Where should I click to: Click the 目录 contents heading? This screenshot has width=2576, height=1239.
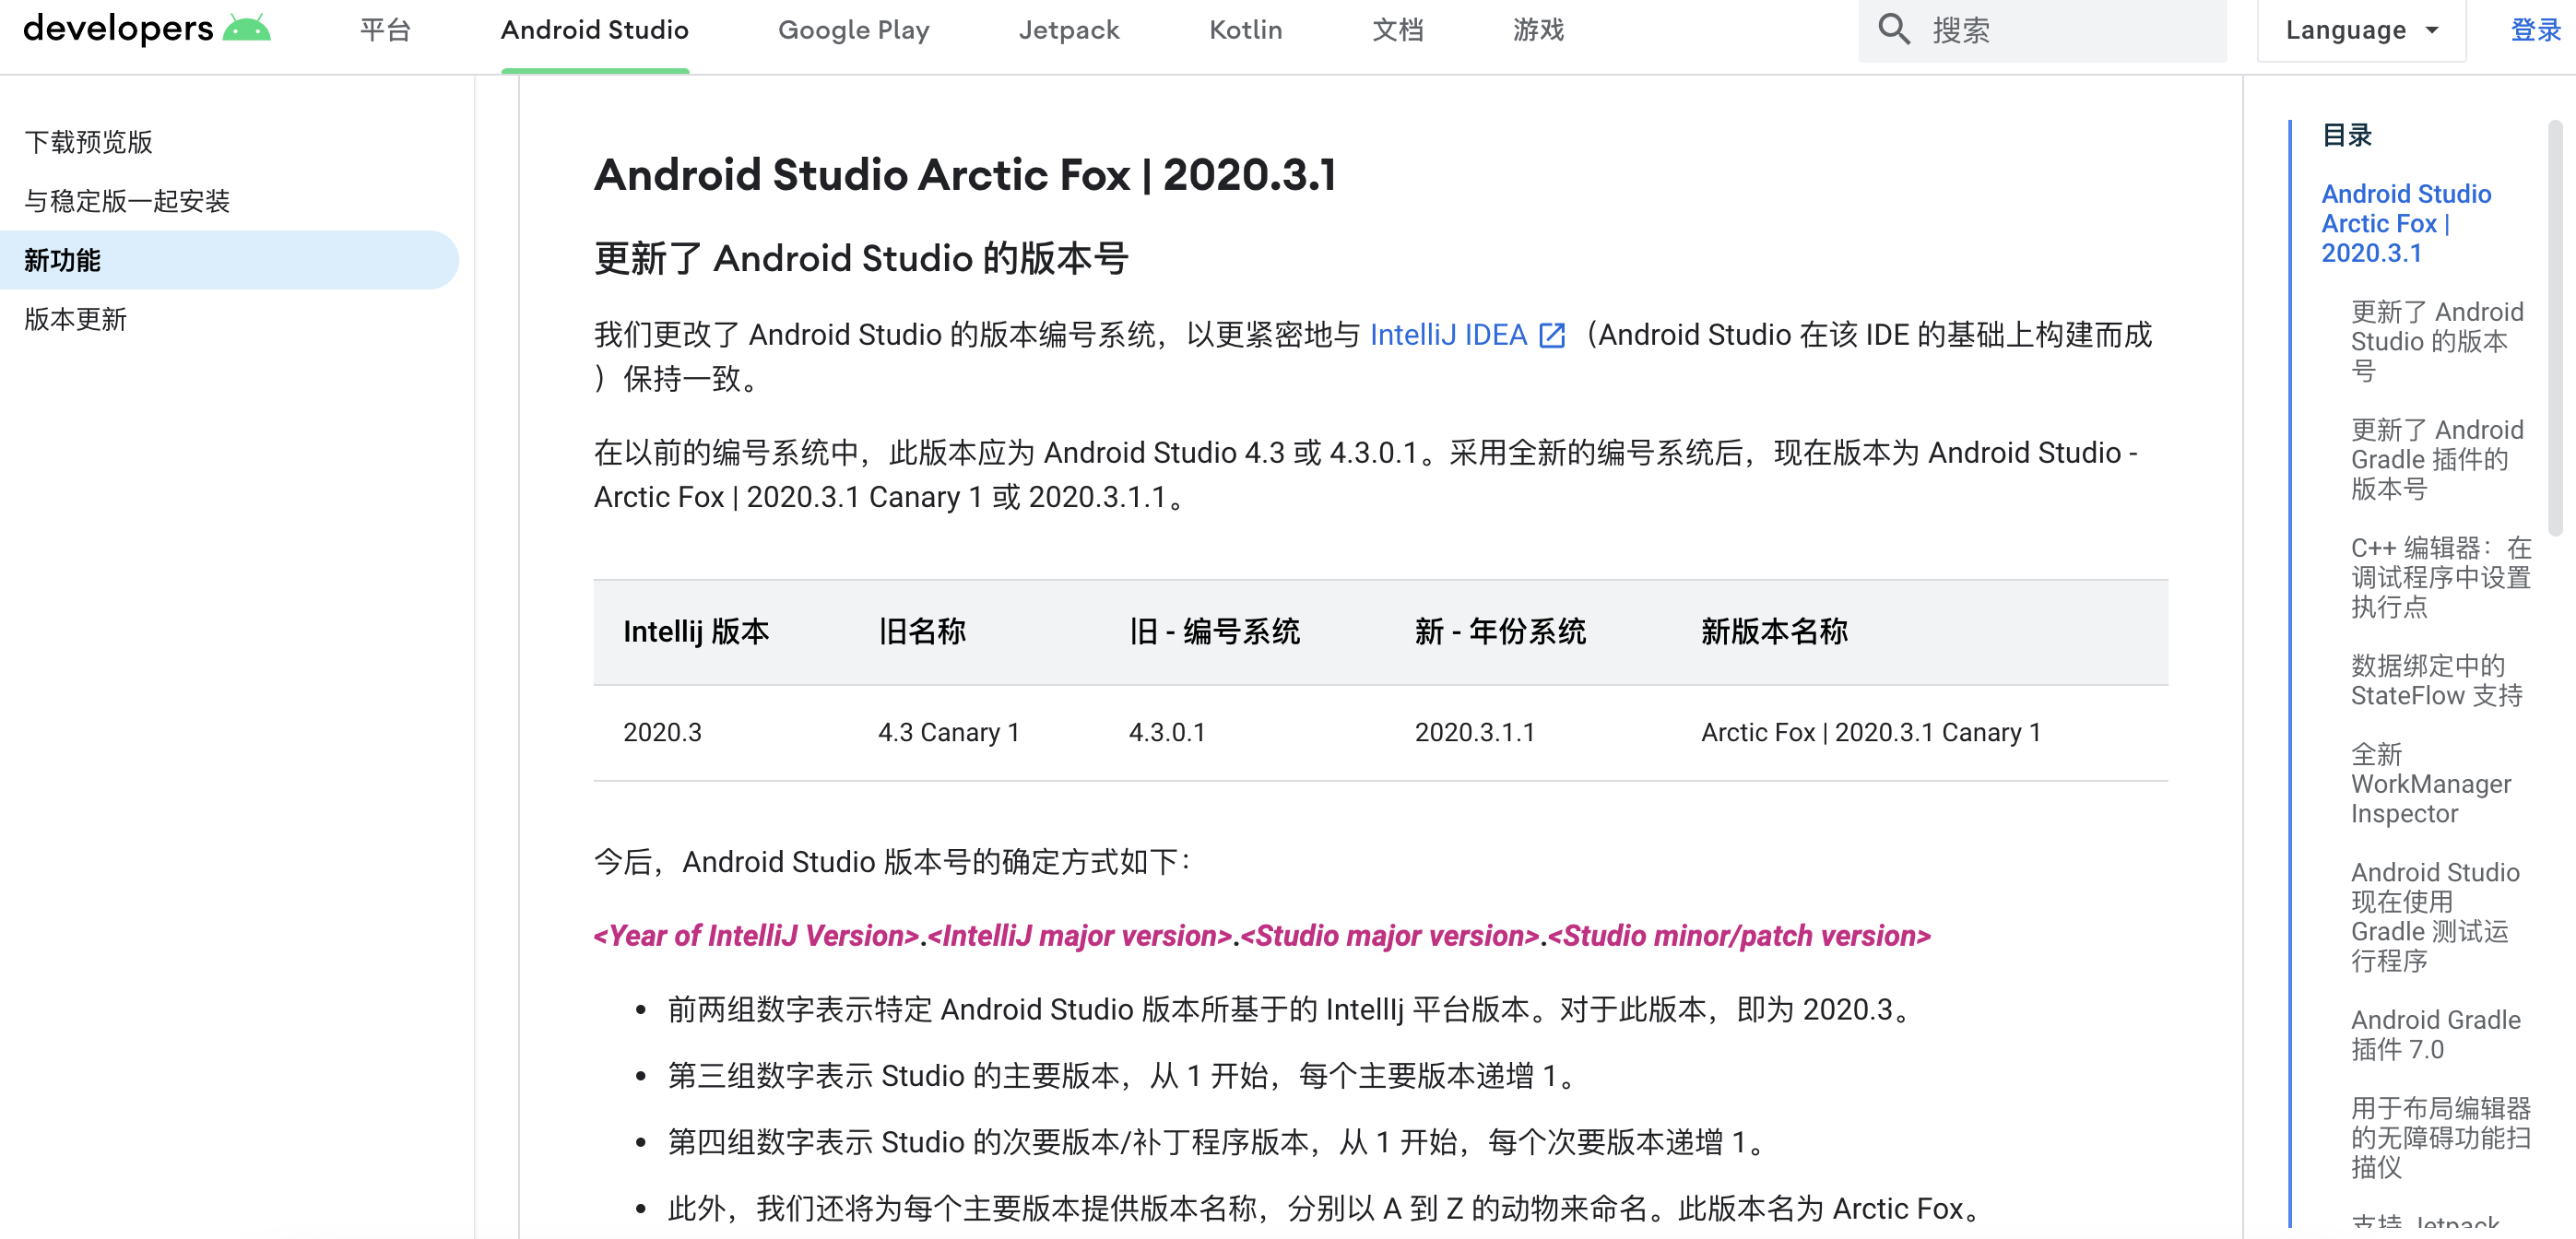(x=2346, y=135)
